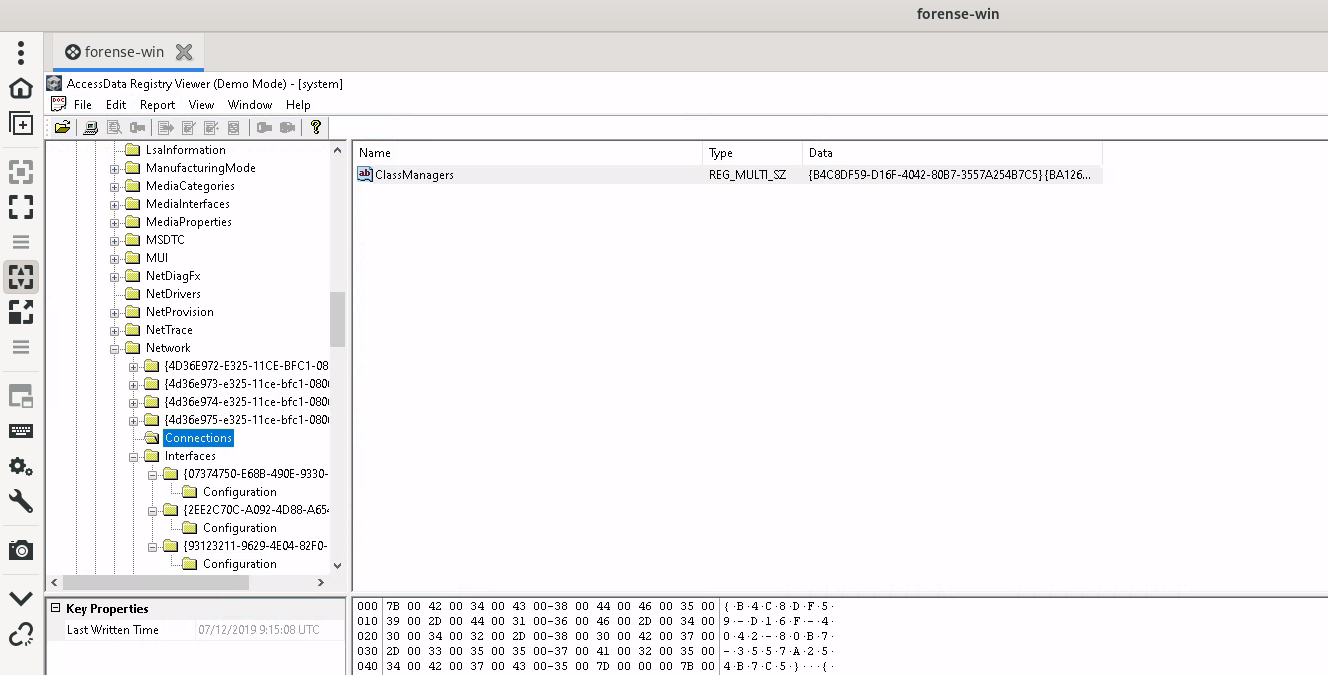Click the tree panel vertical scrollbar thumb
The height and width of the screenshot is (675, 1328).
pyautogui.click(x=337, y=318)
